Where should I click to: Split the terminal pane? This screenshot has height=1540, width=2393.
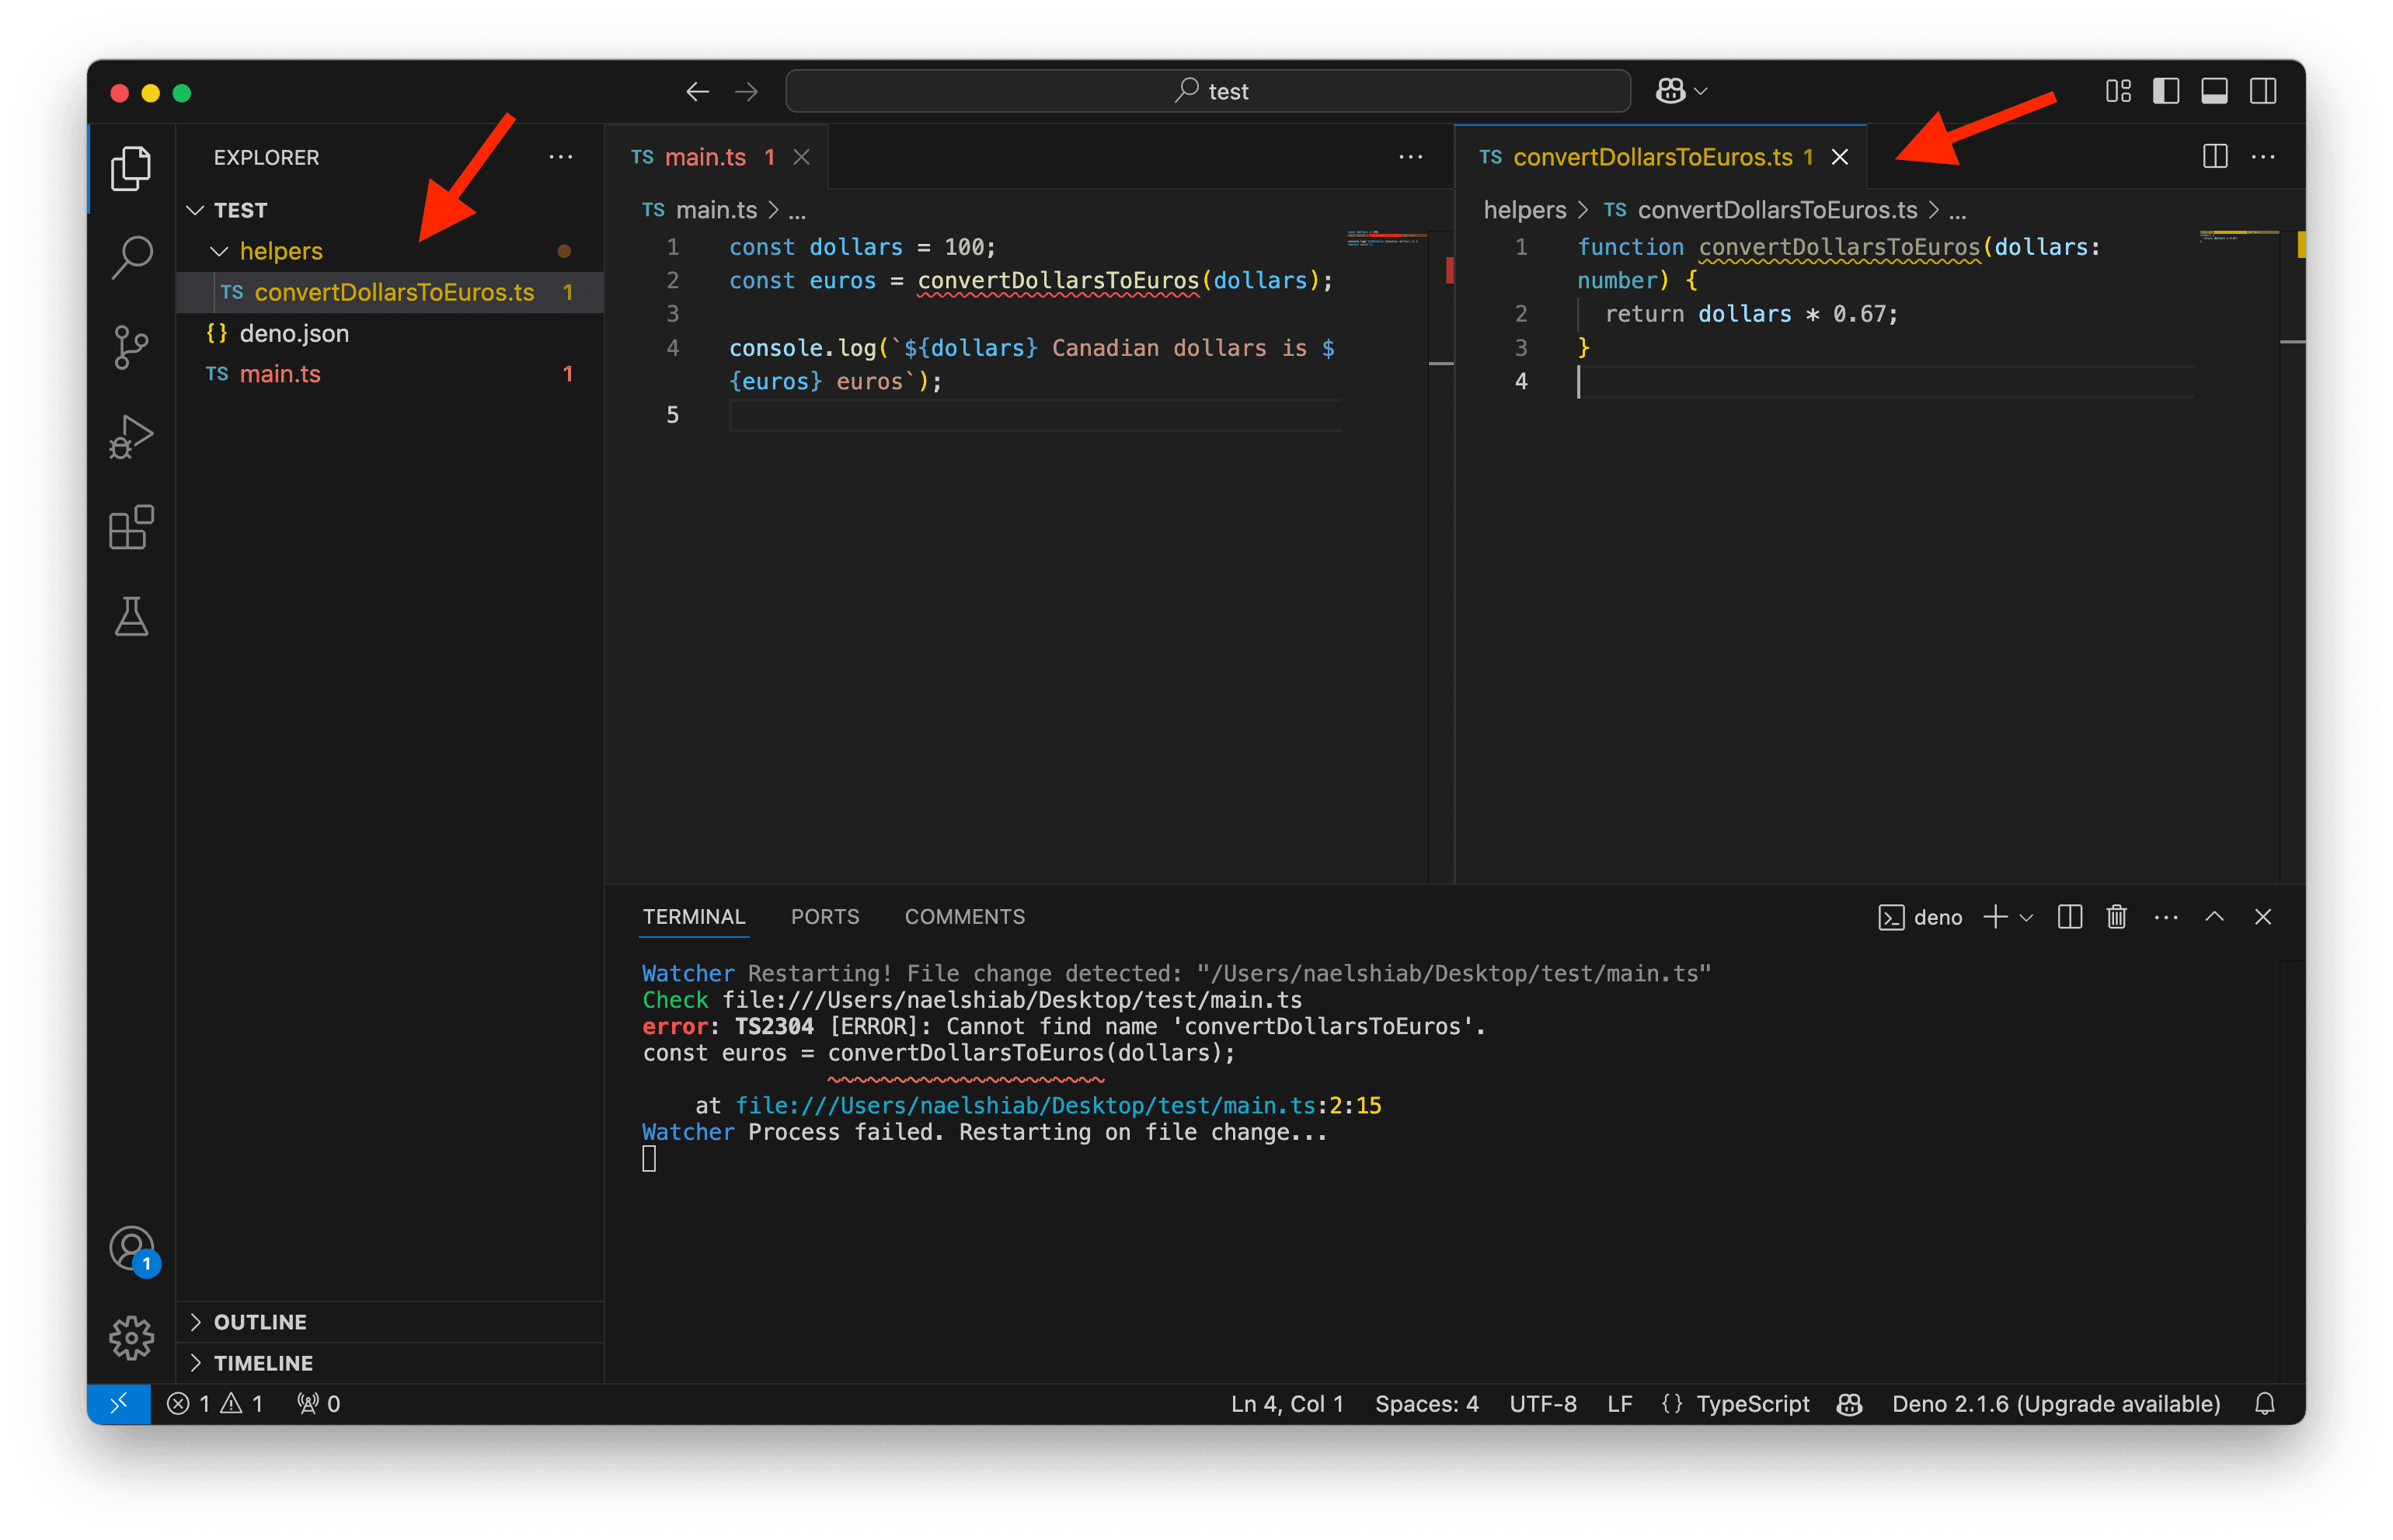click(x=2069, y=917)
